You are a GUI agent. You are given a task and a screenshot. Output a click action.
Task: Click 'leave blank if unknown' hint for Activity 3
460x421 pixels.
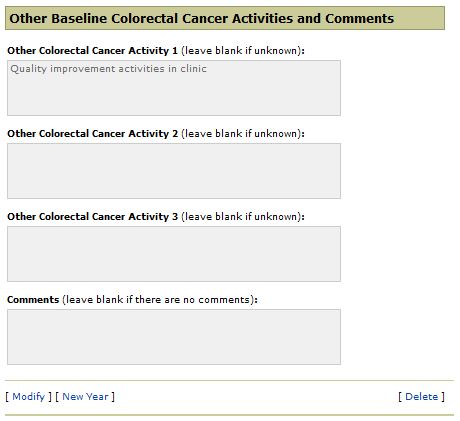point(242,217)
